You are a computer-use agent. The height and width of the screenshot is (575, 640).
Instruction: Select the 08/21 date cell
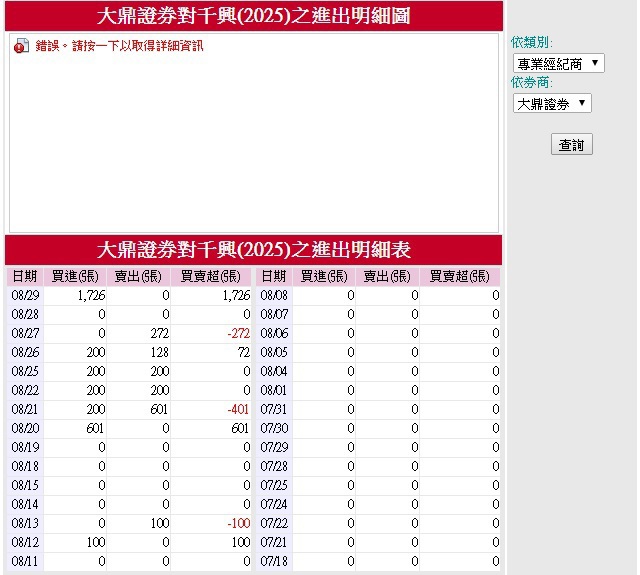(25, 409)
